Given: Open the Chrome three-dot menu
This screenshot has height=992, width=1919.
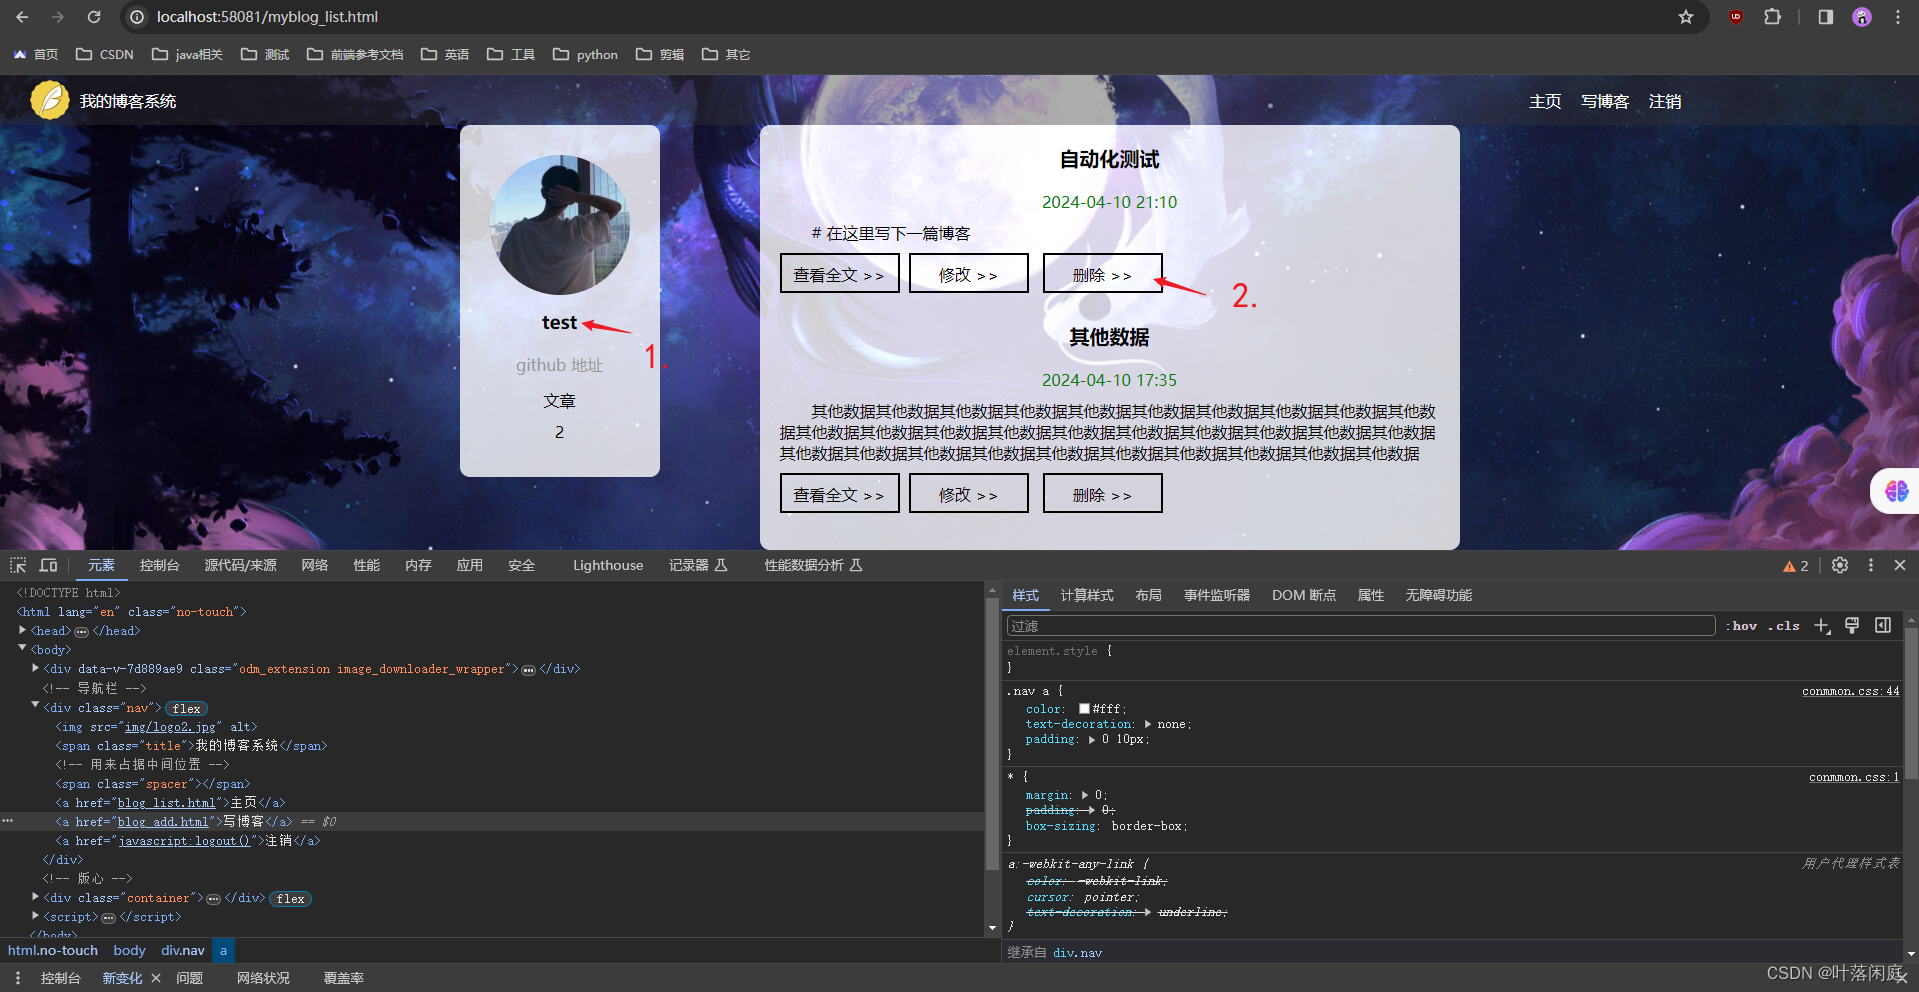Looking at the screenshot, I should click(1898, 17).
